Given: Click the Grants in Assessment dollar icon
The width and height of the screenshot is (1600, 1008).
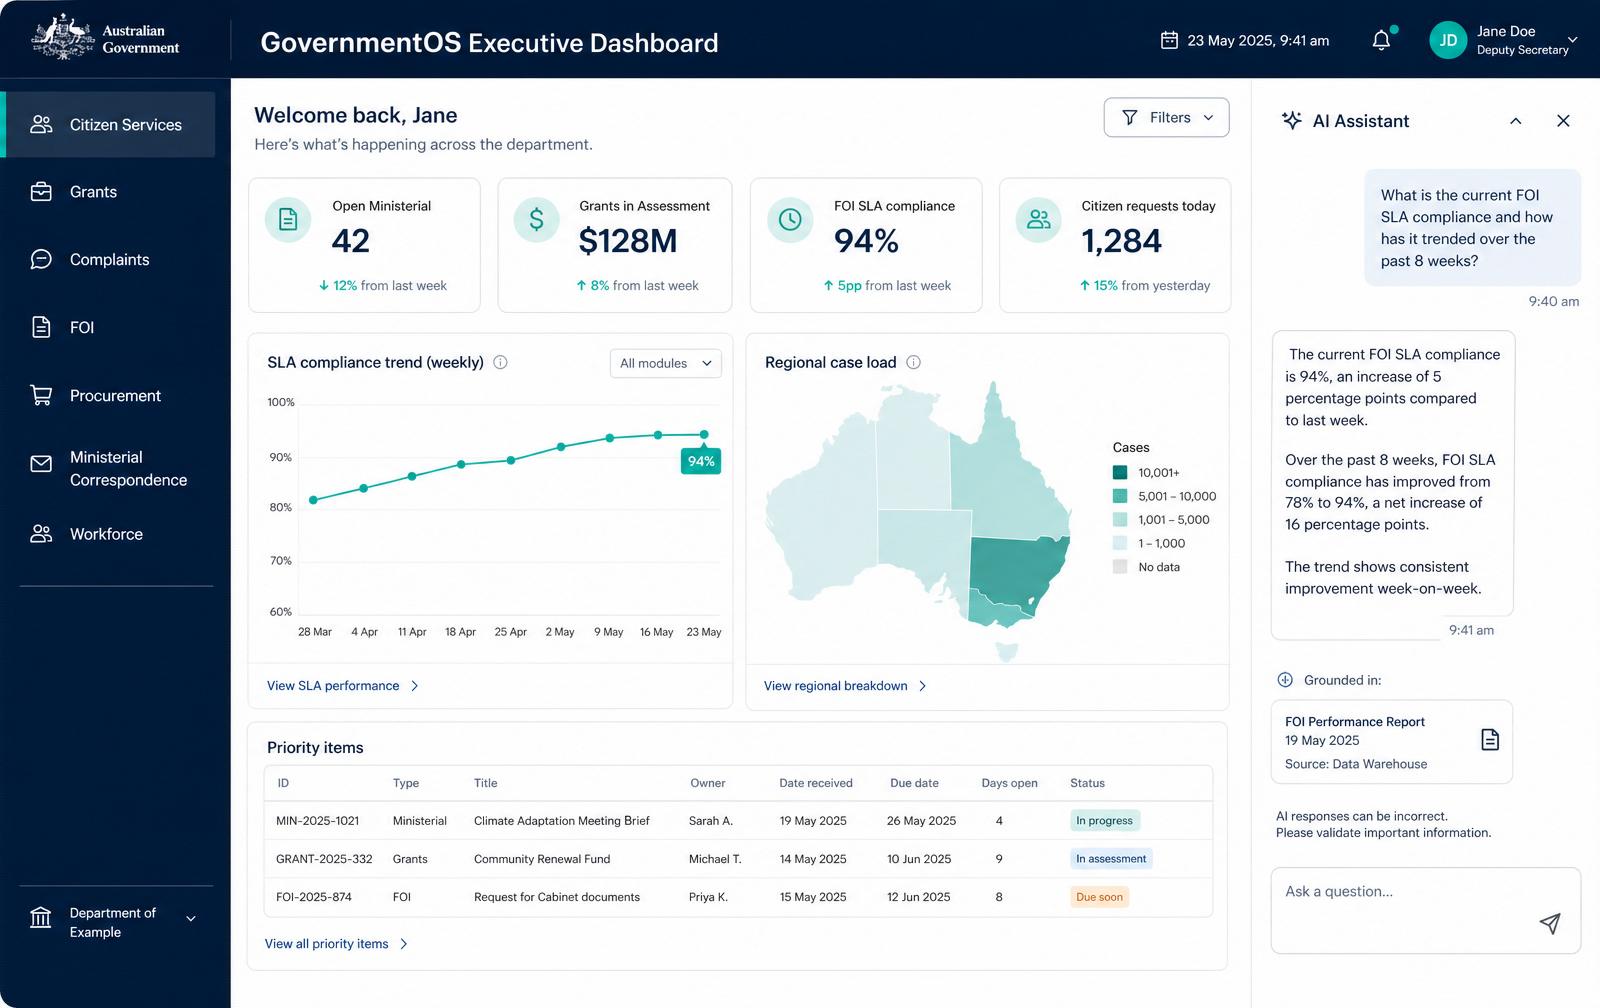Looking at the screenshot, I should tap(537, 219).
